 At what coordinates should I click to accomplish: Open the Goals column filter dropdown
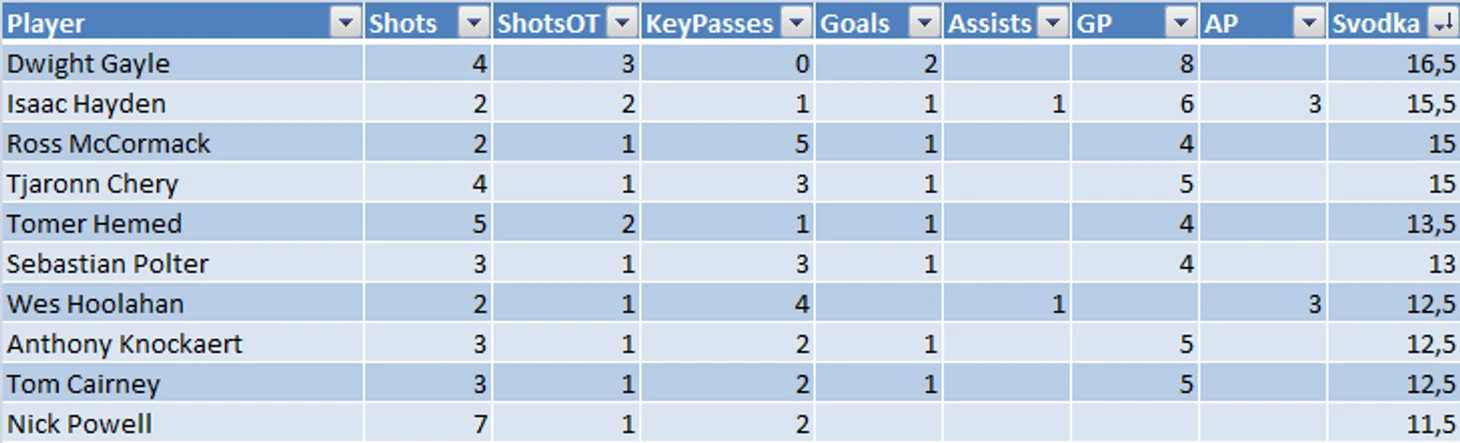click(x=925, y=23)
